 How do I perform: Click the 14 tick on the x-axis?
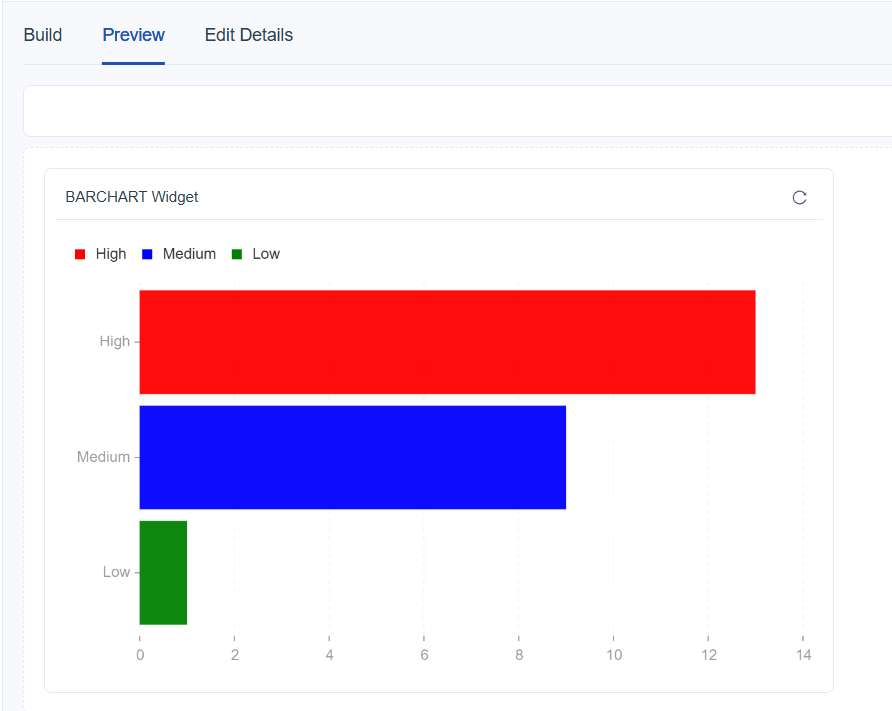click(802, 655)
